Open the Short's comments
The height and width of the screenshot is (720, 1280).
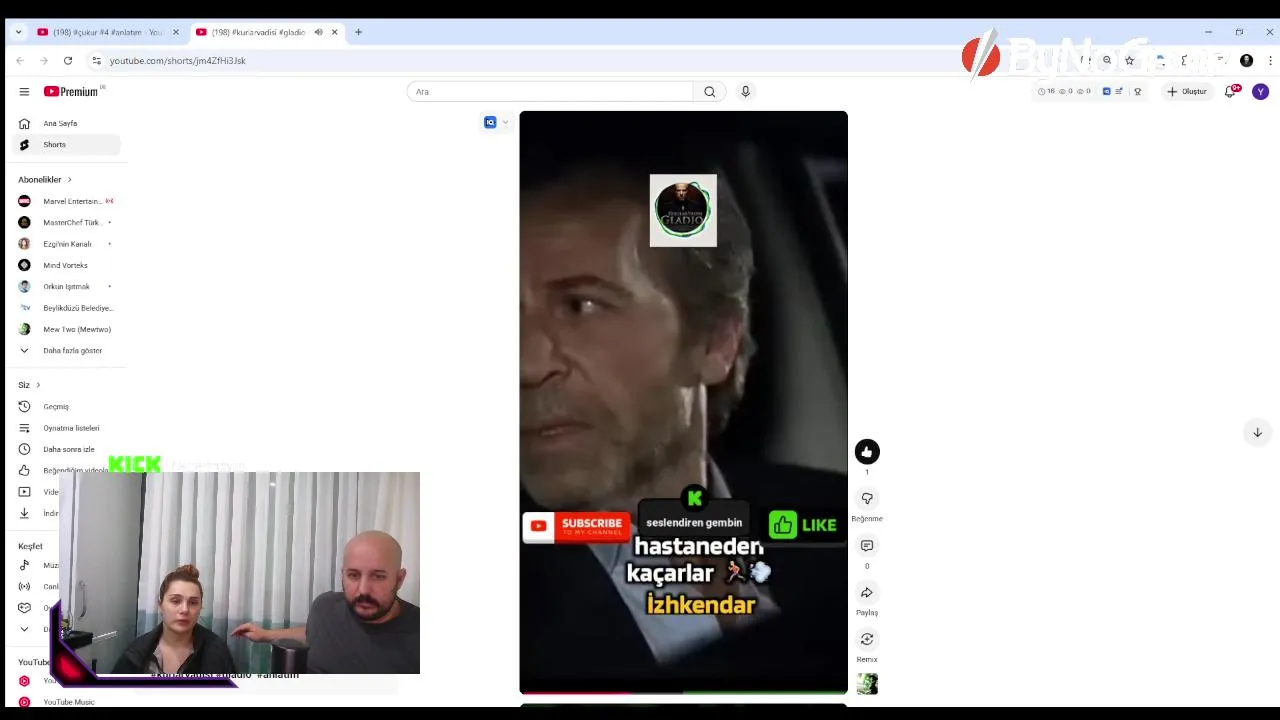pos(867,546)
